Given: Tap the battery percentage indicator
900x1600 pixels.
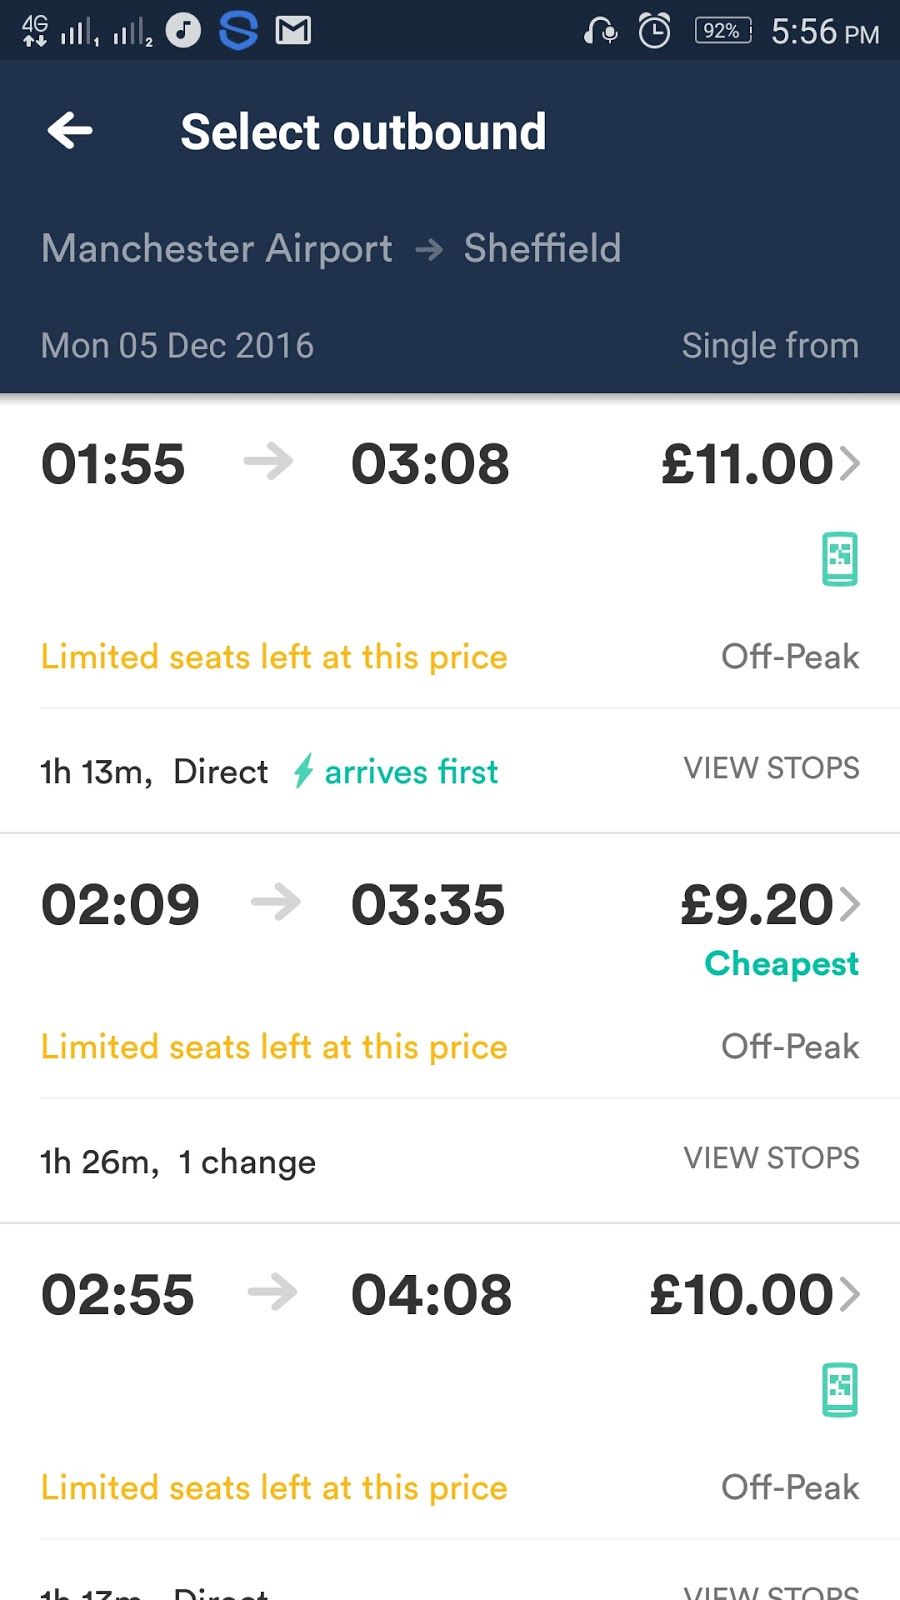Looking at the screenshot, I should pos(722,31).
